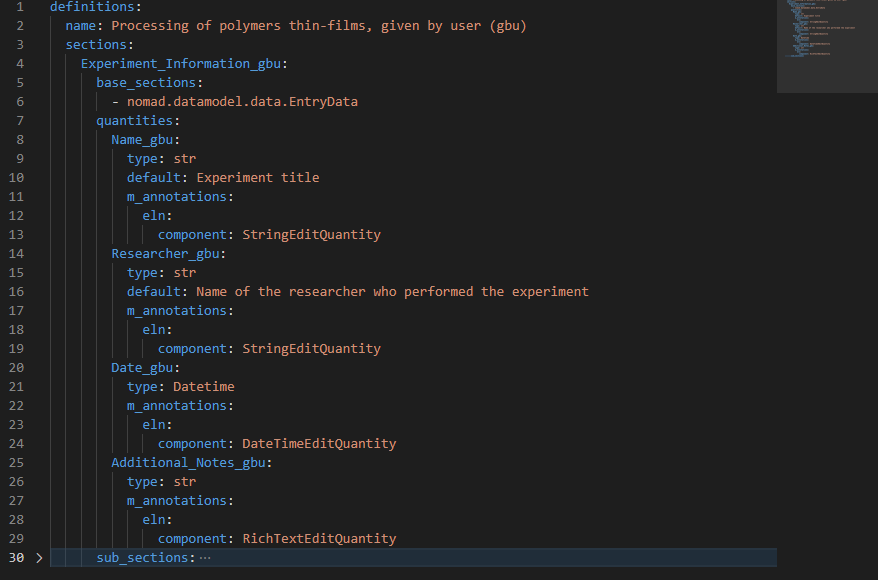Click 'Name of the researcher who performed' text
This screenshot has width=878, height=580.
click(x=334, y=292)
